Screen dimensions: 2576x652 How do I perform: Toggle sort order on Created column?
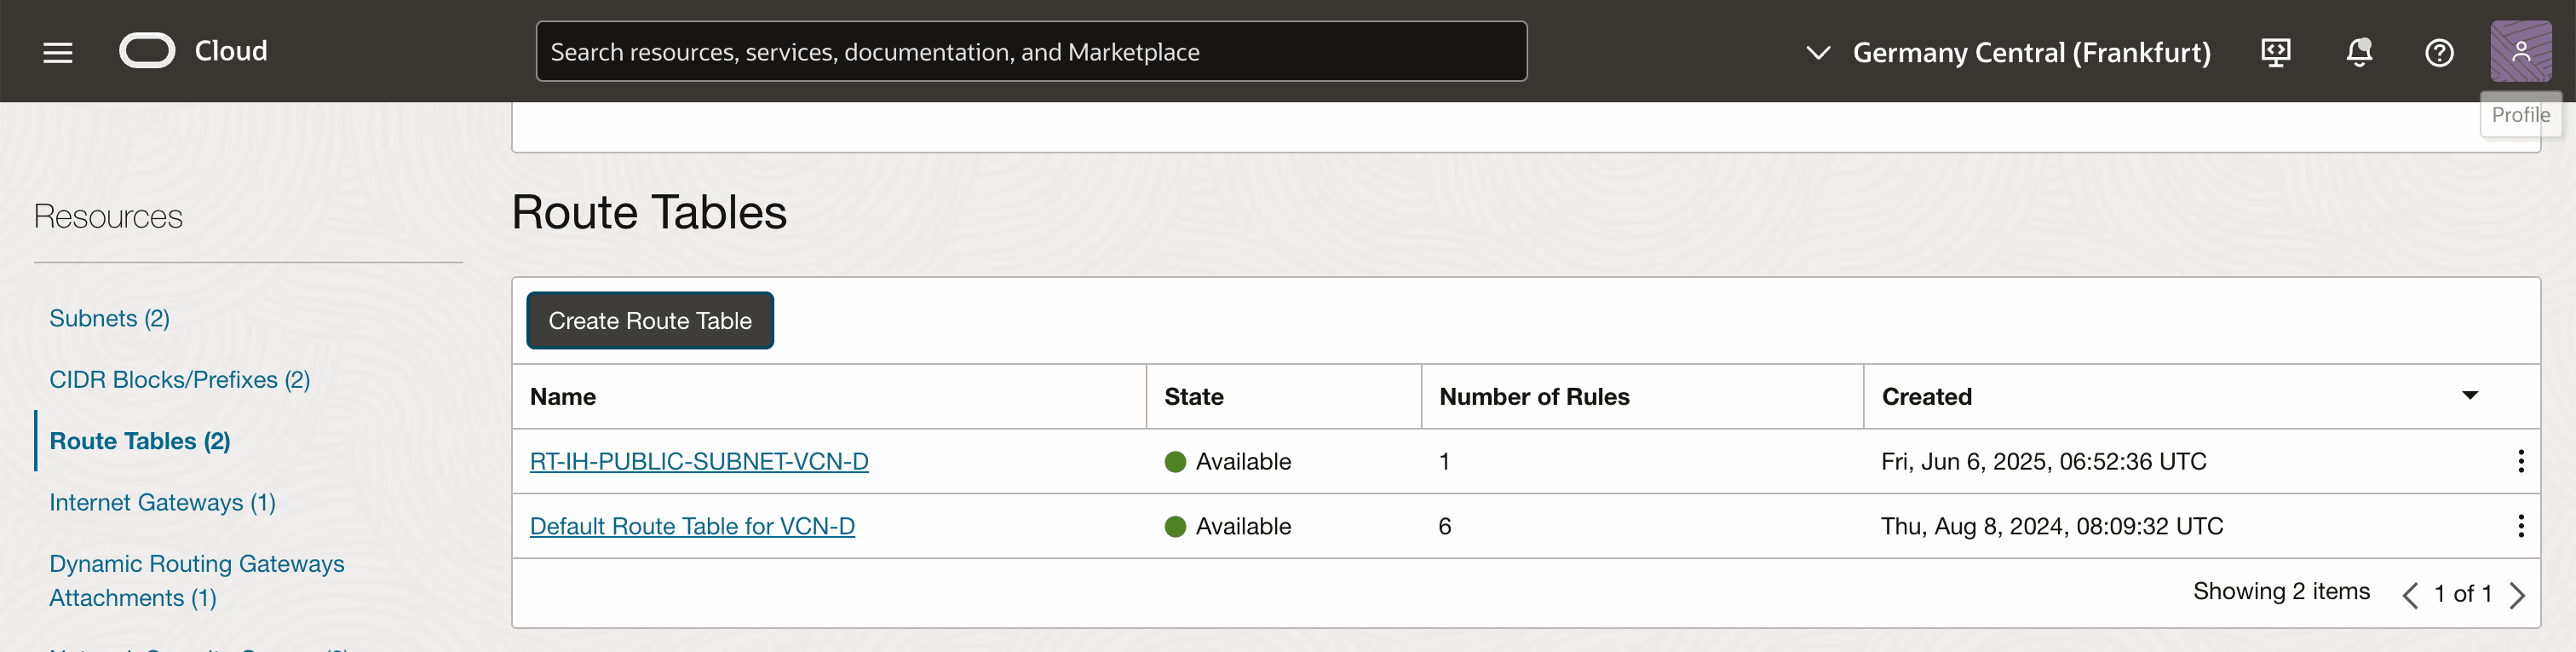pos(2468,396)
